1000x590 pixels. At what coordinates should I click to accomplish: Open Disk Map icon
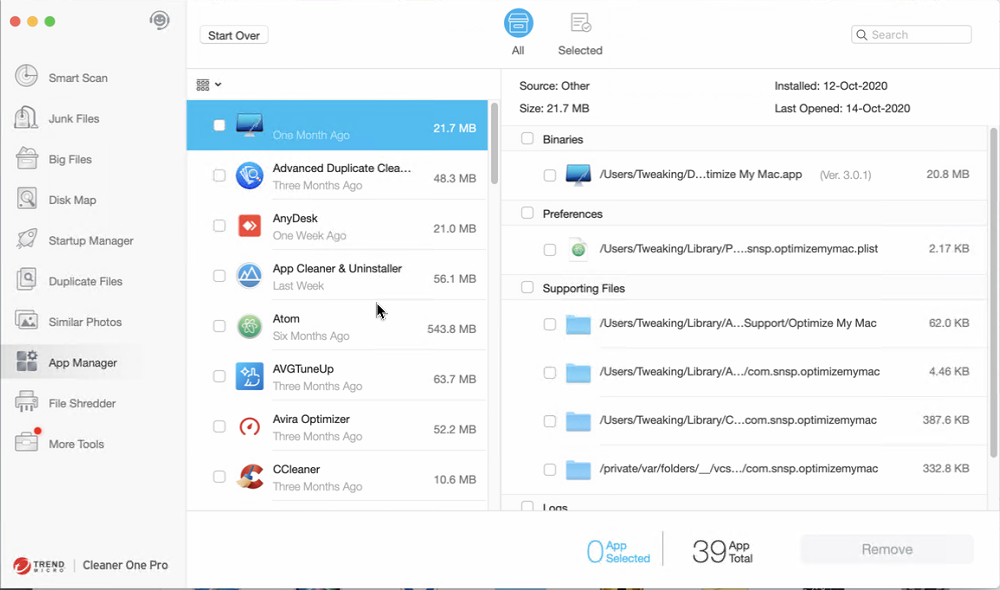click(x=26, y=199)
